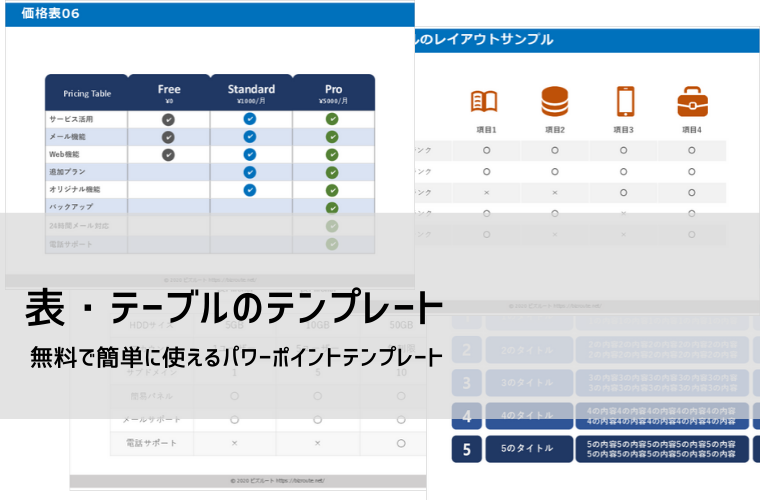Click the 表・テーブルのテンプレート heading
The height and width of the screenshot is (500, 760).
[x=234, y=307]
